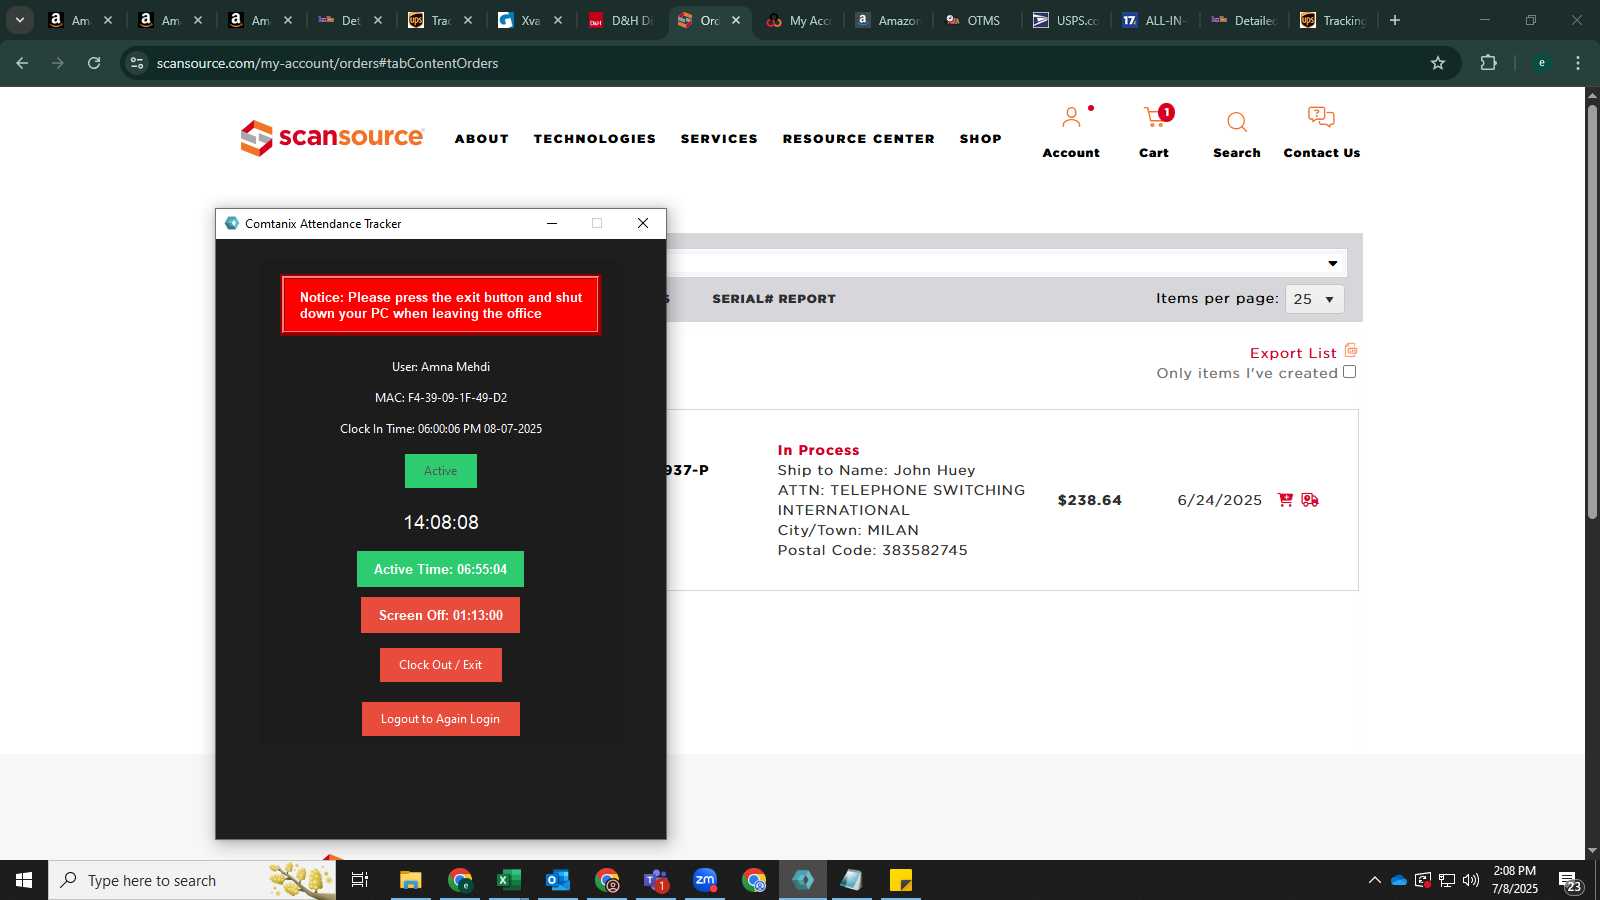
Task: Switch to the My Account browser tab
Action: coord(799,20)
